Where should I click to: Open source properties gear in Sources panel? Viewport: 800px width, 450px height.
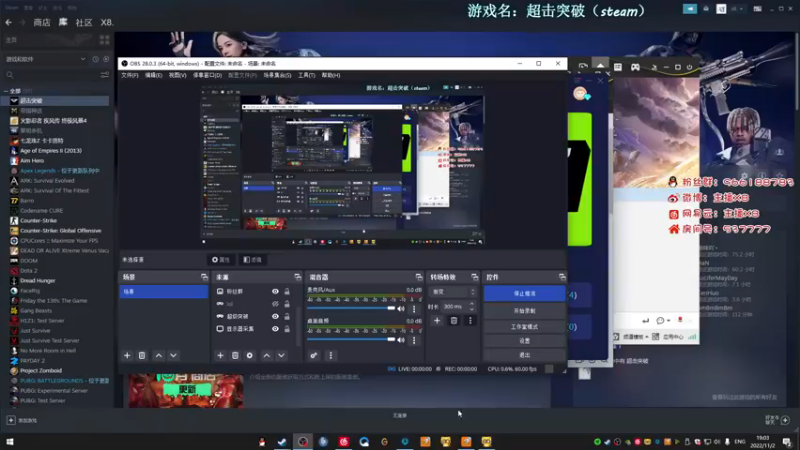click(249, 355)
